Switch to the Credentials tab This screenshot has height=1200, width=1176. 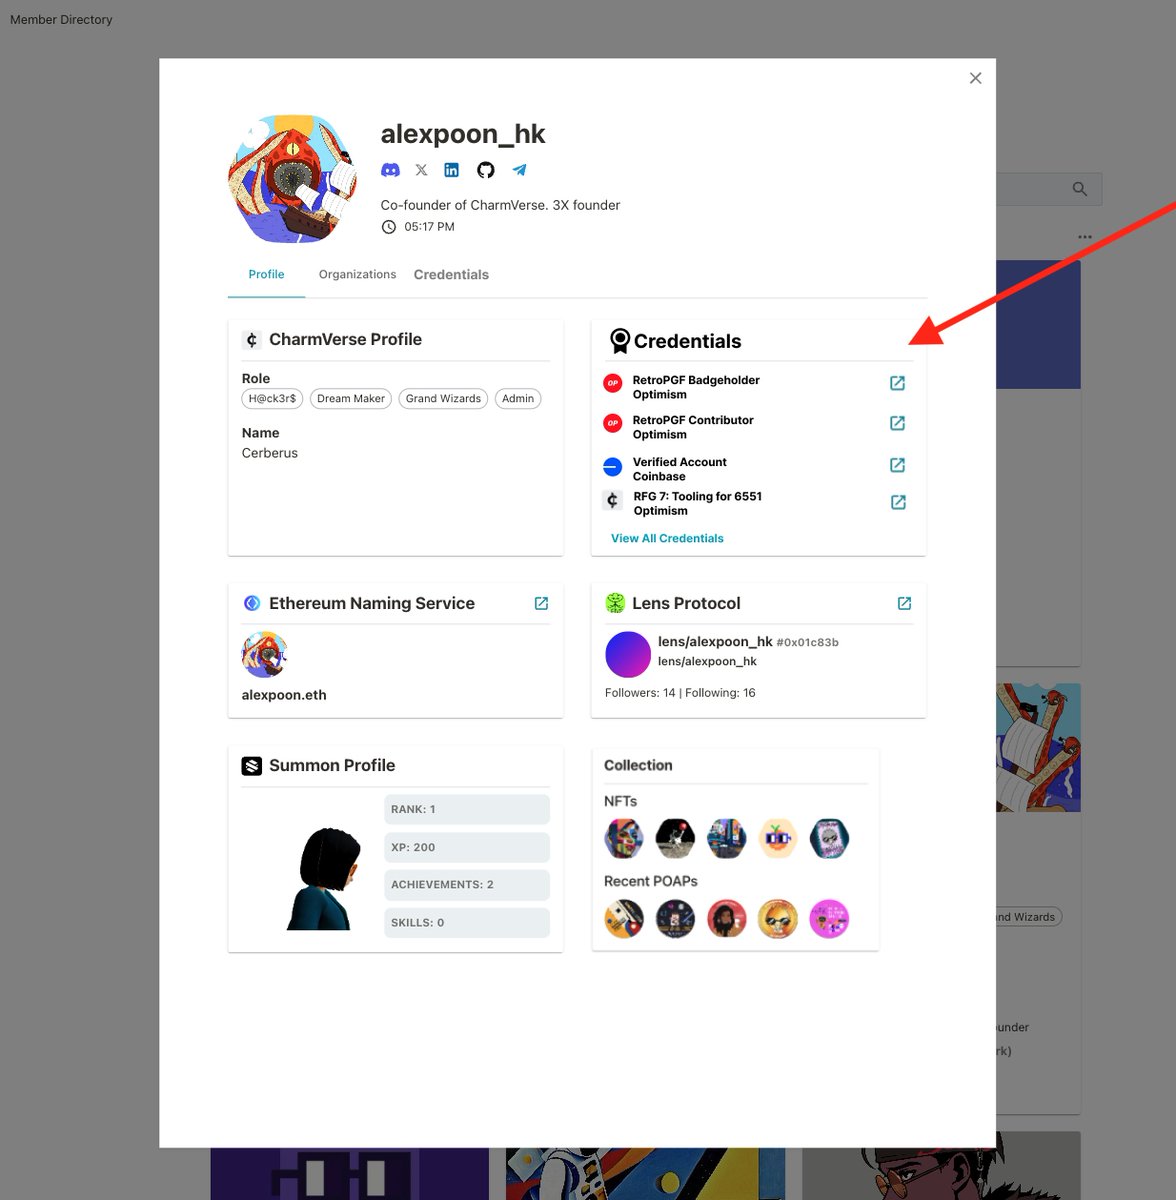pos(451,274)
